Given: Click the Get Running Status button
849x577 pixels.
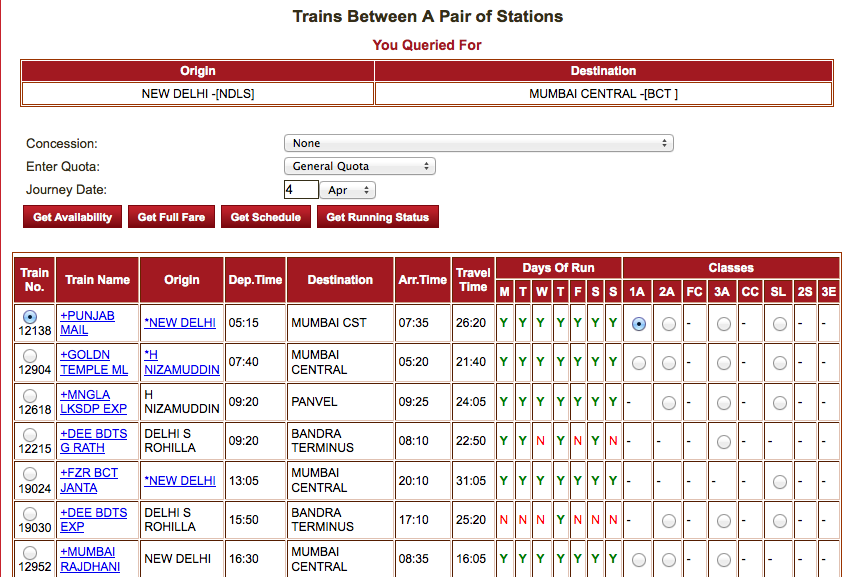Looking at the screenshot, I should point(377,216).
